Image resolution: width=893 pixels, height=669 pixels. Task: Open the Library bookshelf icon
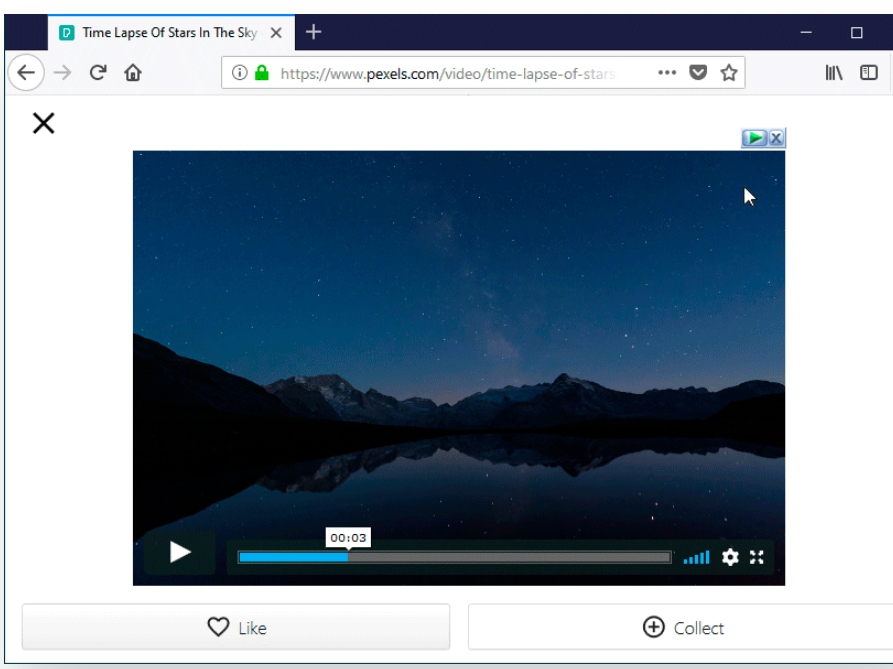tap(834, 73)
